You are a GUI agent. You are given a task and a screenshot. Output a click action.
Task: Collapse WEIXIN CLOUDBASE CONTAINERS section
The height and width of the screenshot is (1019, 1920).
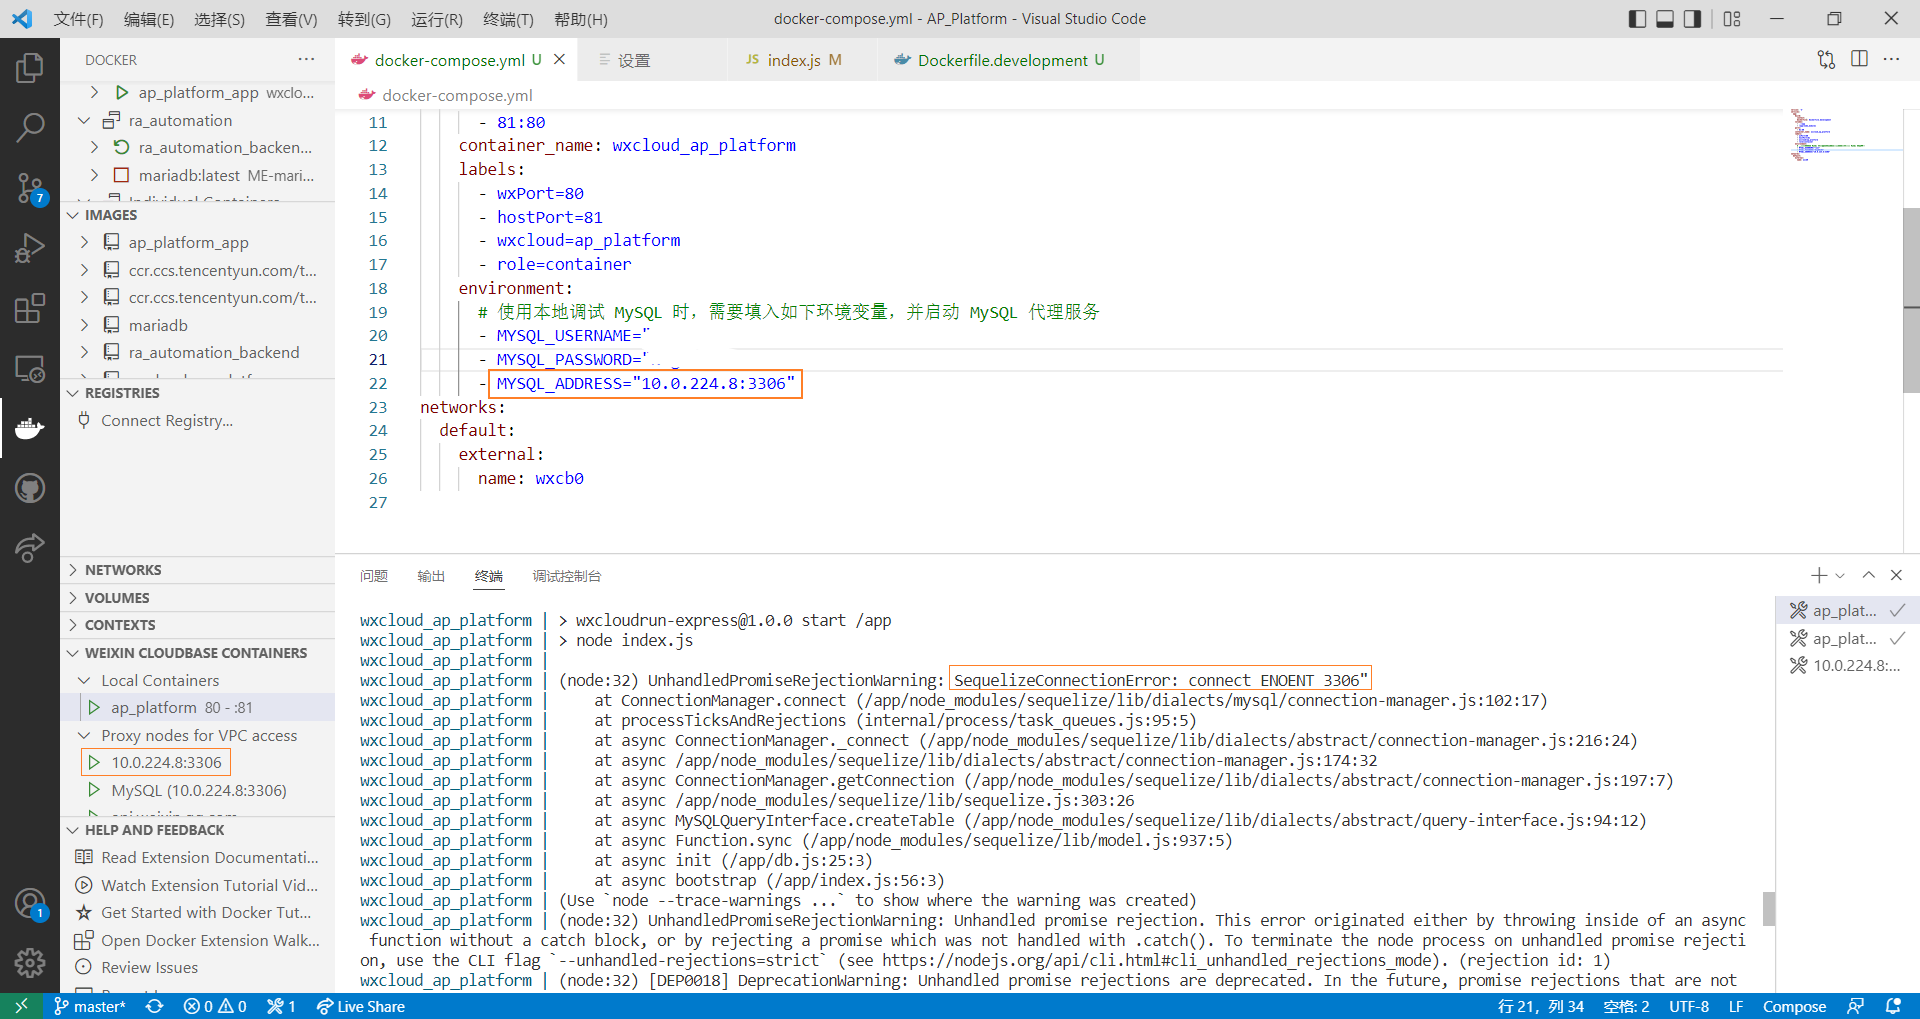click(198, 653)
